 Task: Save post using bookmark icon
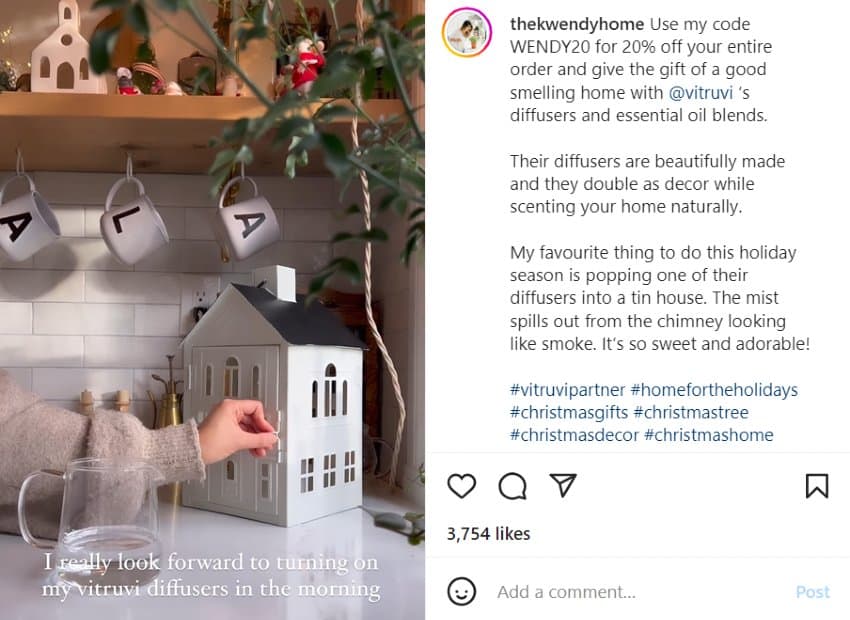click(816, 486)
